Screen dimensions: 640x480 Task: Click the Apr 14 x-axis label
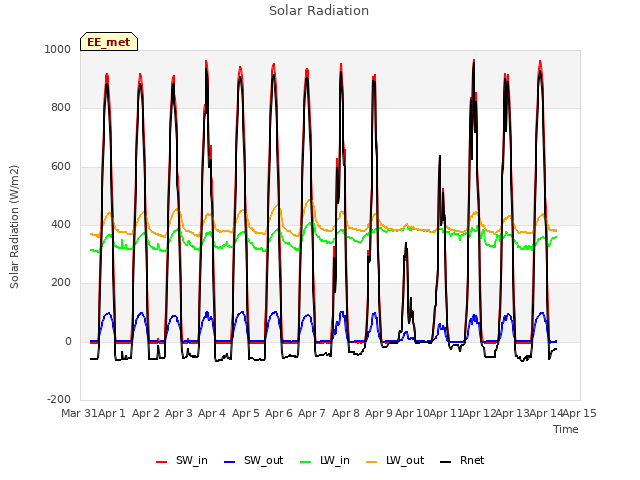pos(546,413)
